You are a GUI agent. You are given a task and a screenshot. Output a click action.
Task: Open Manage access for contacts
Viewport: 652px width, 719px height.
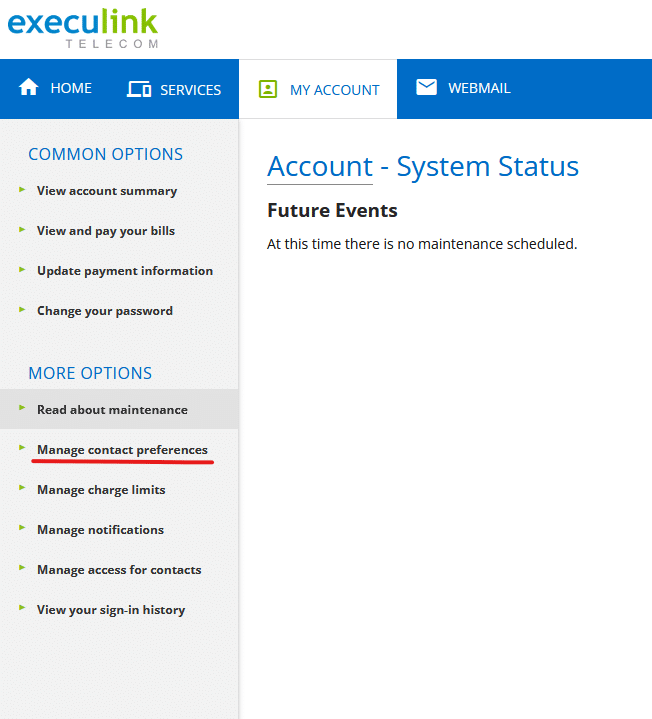tap(119, 570)
